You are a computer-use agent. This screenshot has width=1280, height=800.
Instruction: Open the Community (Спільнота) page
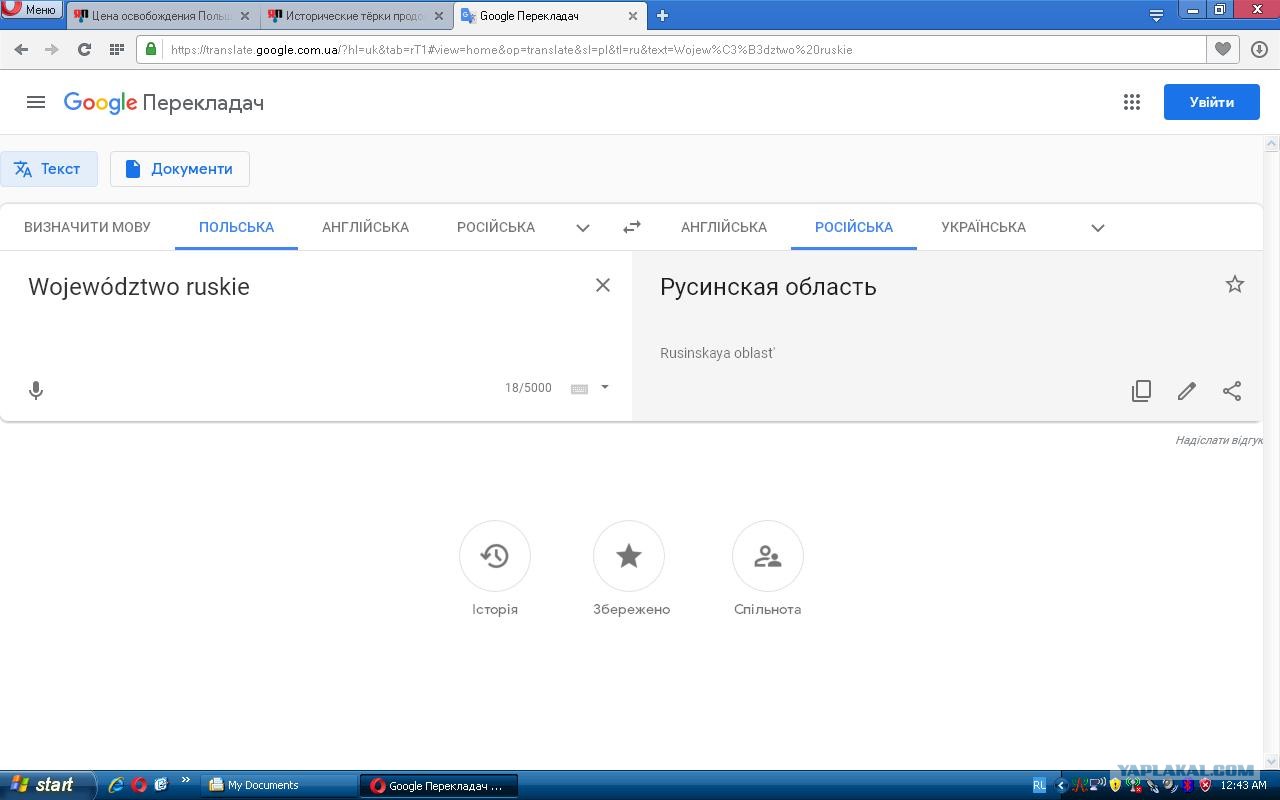pyautogui.click(x=768, y=556)
